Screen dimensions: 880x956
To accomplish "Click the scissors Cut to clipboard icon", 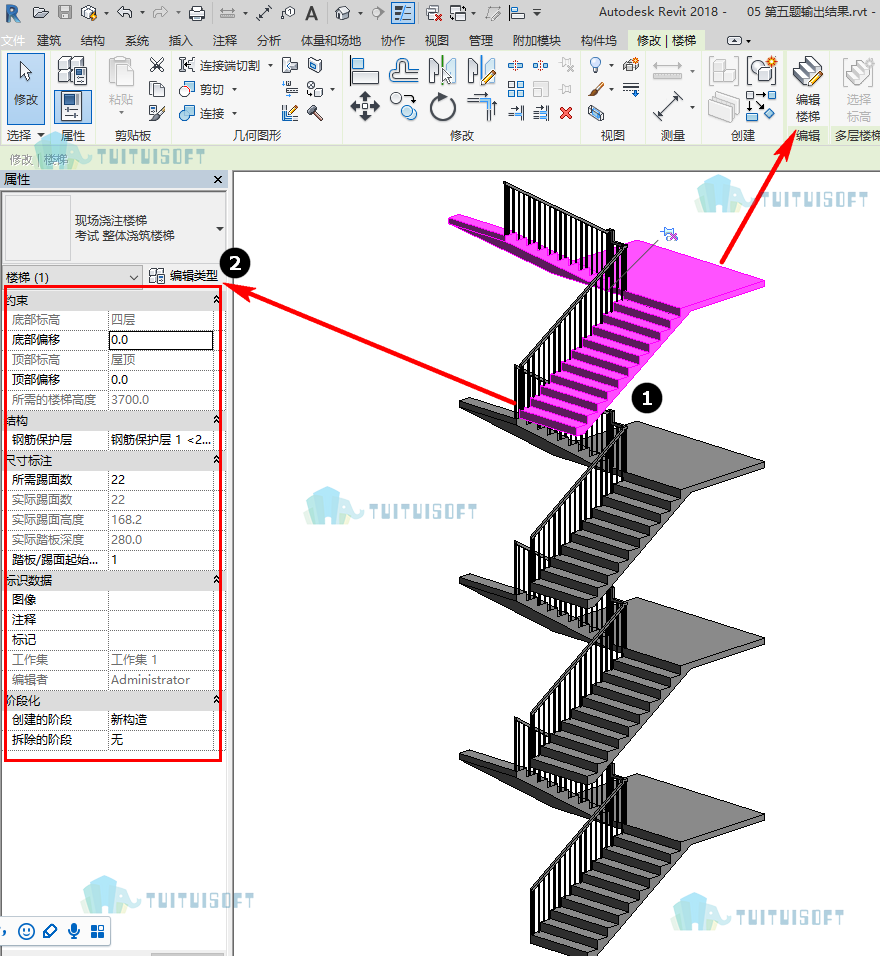I will pos(157,65).
